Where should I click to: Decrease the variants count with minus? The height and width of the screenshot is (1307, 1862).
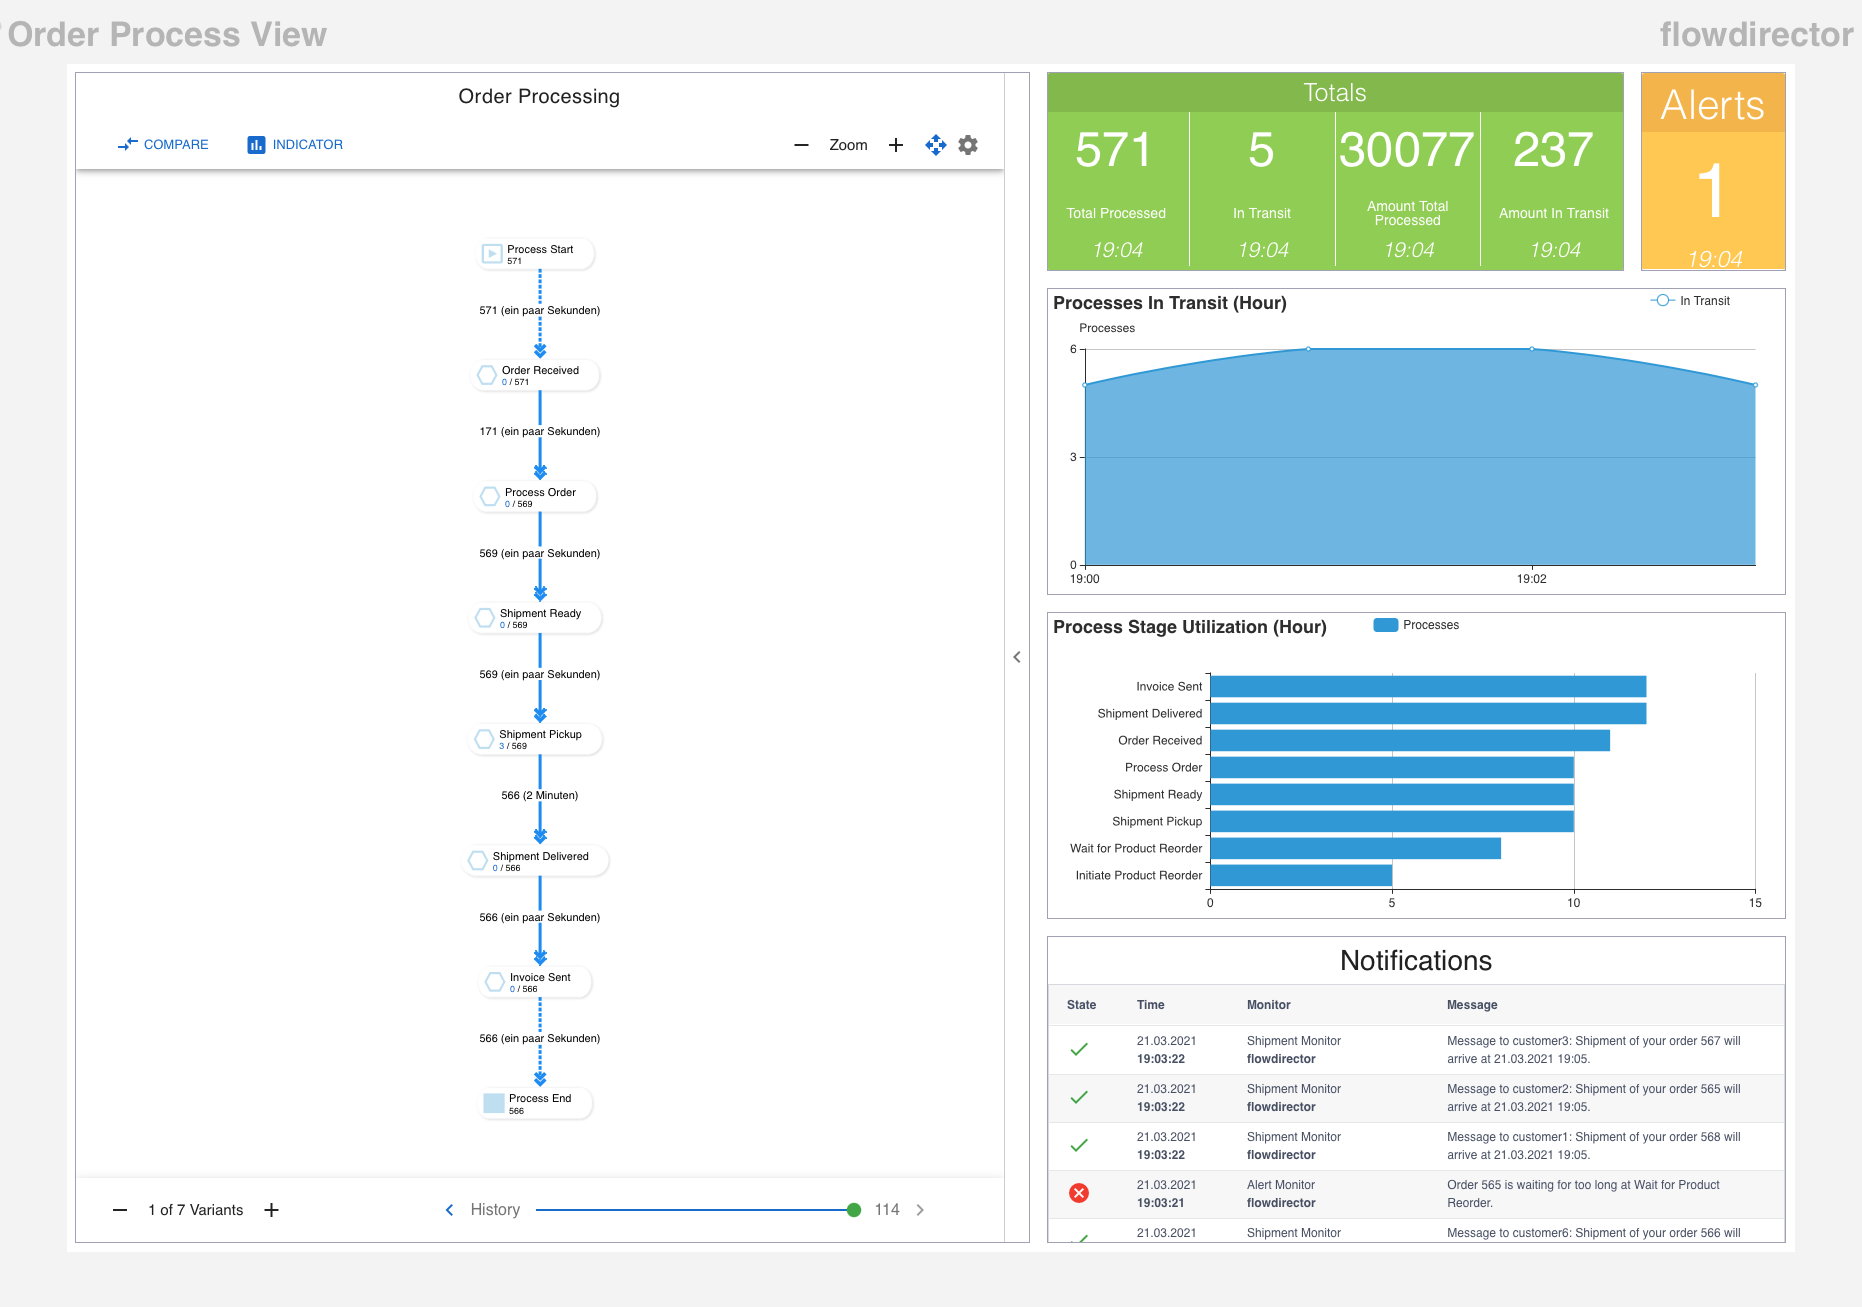(x=120, y=1210)
